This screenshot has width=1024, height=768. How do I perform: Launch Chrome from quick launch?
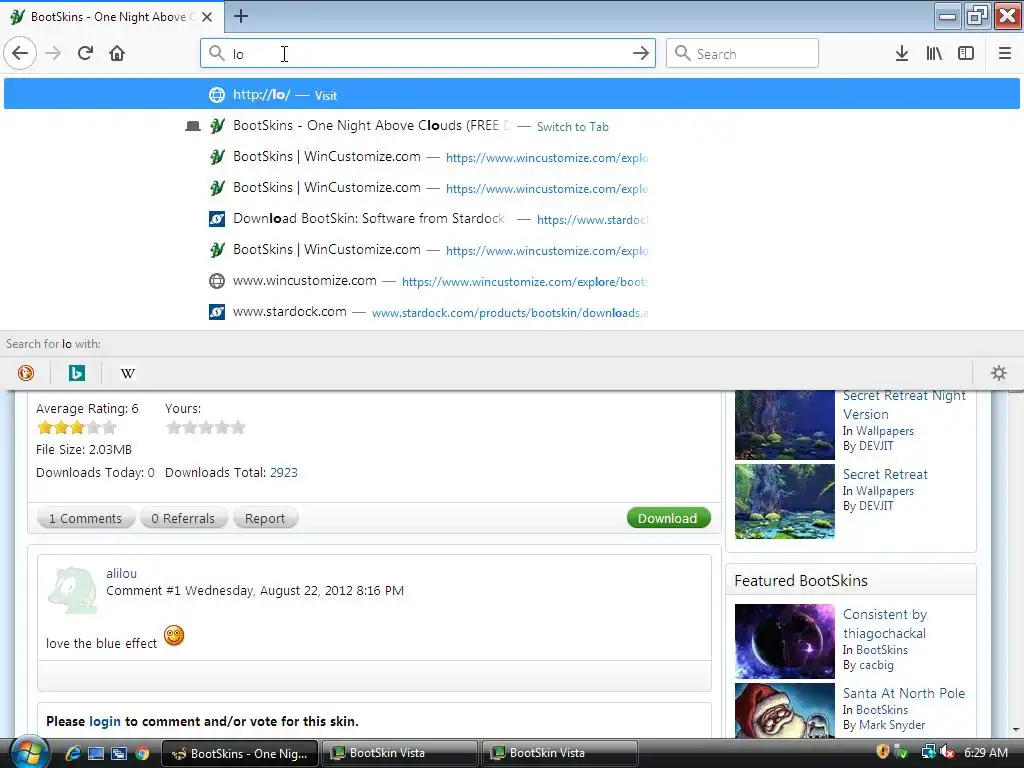pos(142,753)
